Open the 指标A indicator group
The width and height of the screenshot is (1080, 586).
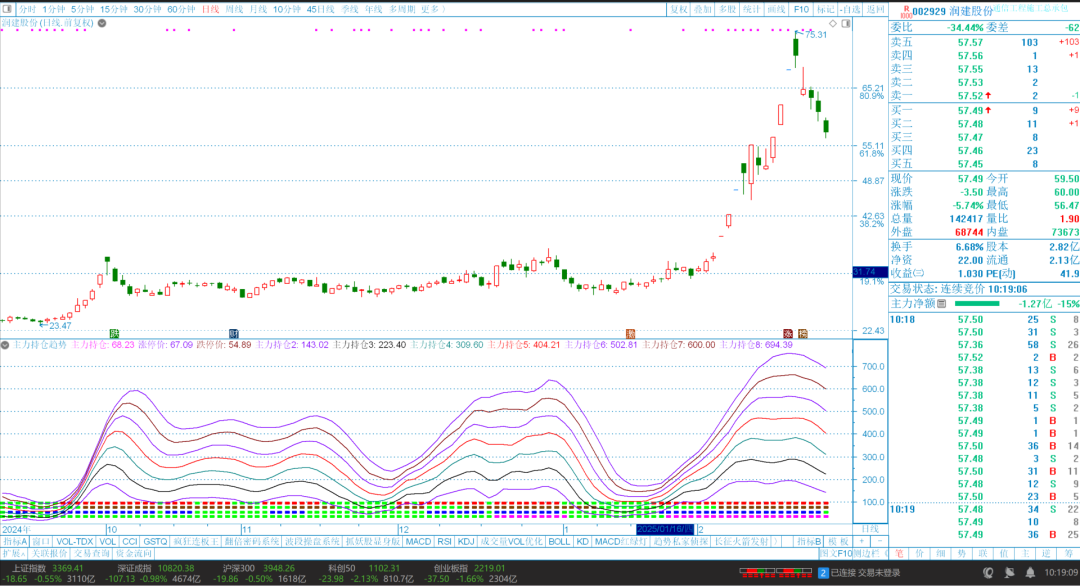coord(15,542)
